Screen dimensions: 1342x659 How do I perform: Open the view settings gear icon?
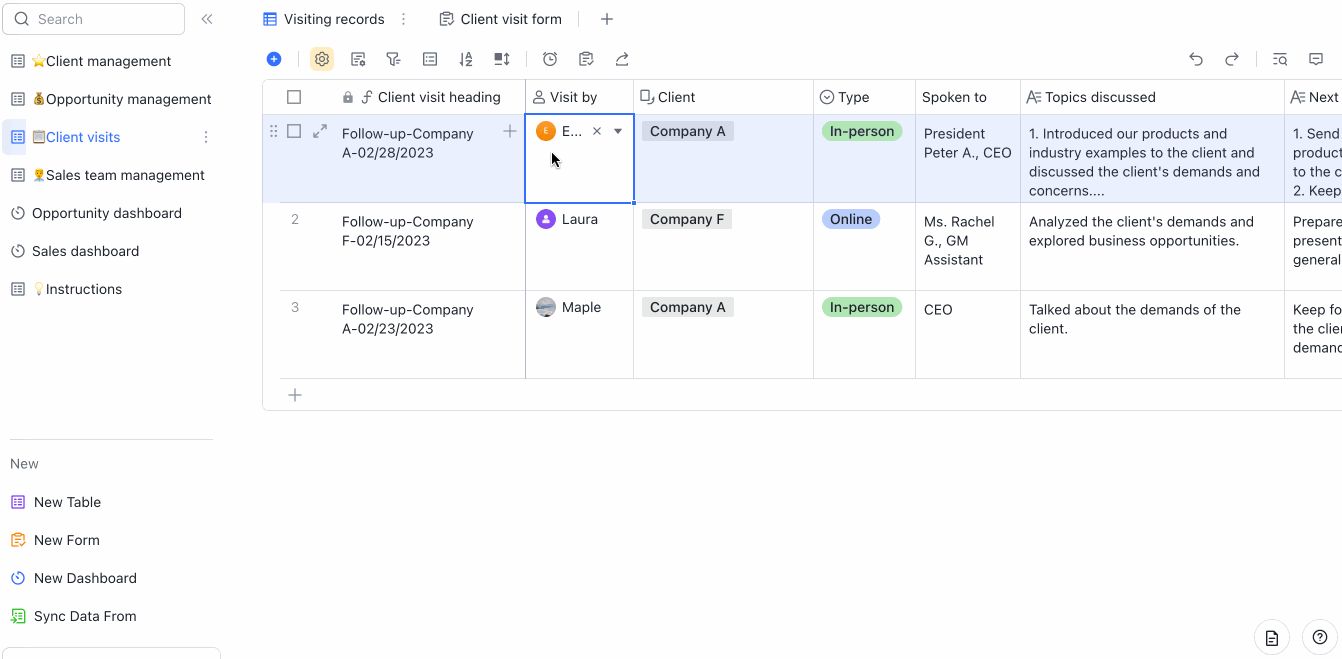(321, 59)
